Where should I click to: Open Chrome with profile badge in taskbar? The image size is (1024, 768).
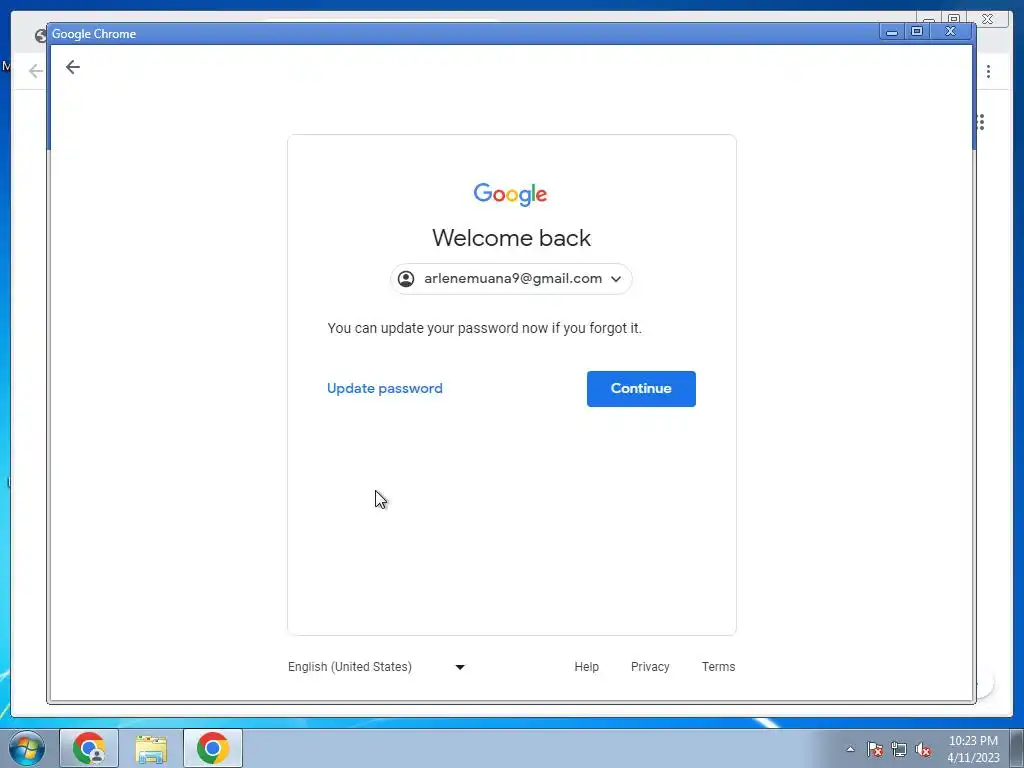89,748
